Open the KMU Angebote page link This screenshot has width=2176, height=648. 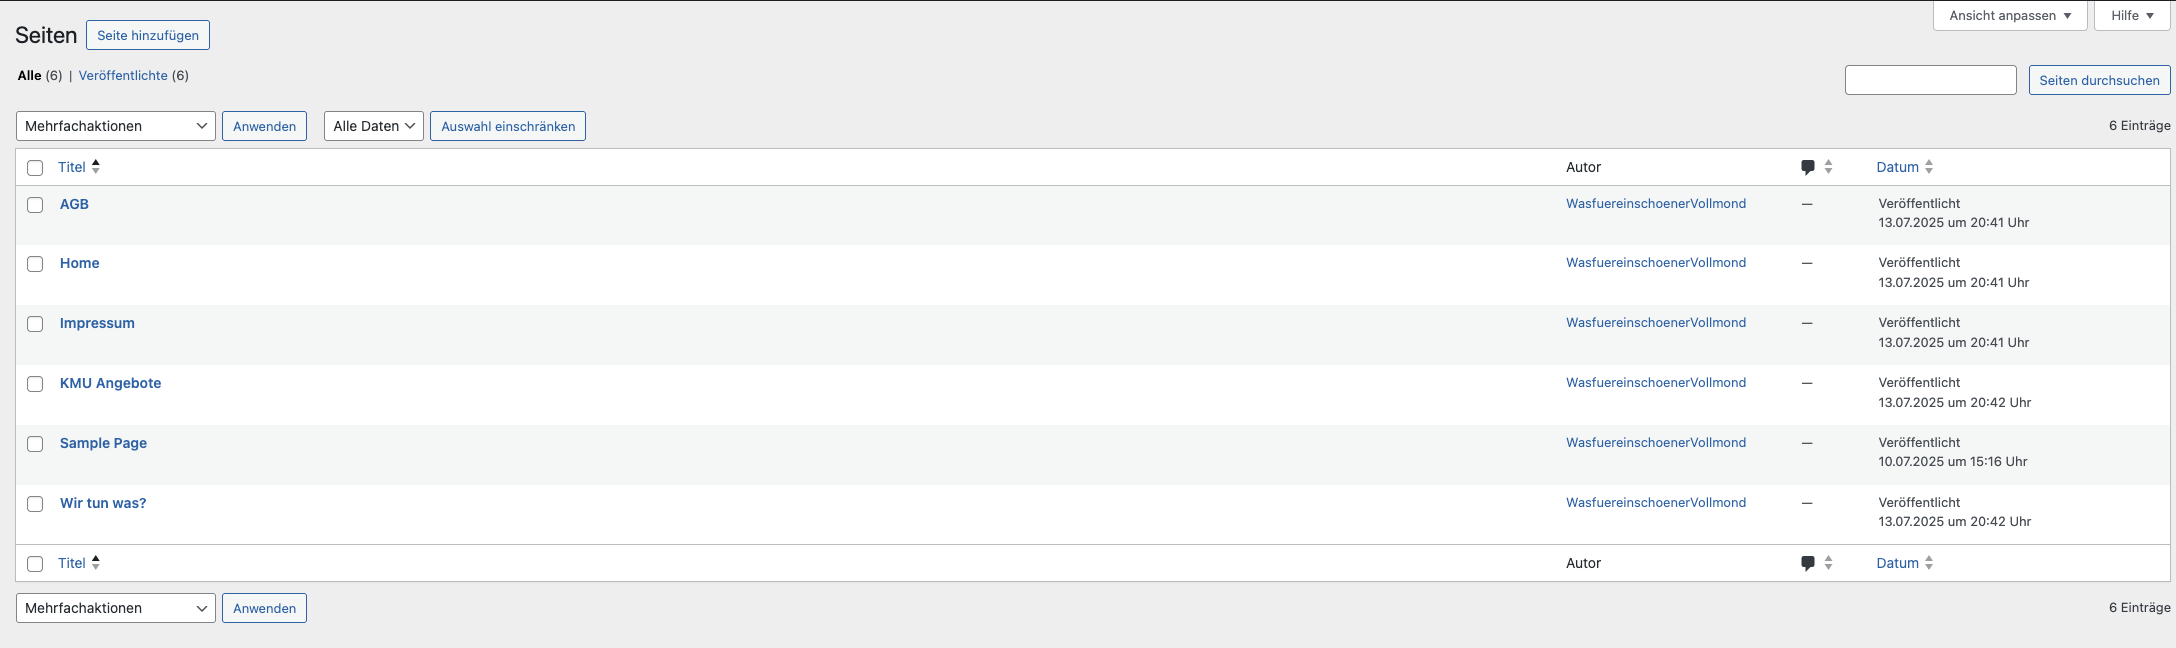110,383
